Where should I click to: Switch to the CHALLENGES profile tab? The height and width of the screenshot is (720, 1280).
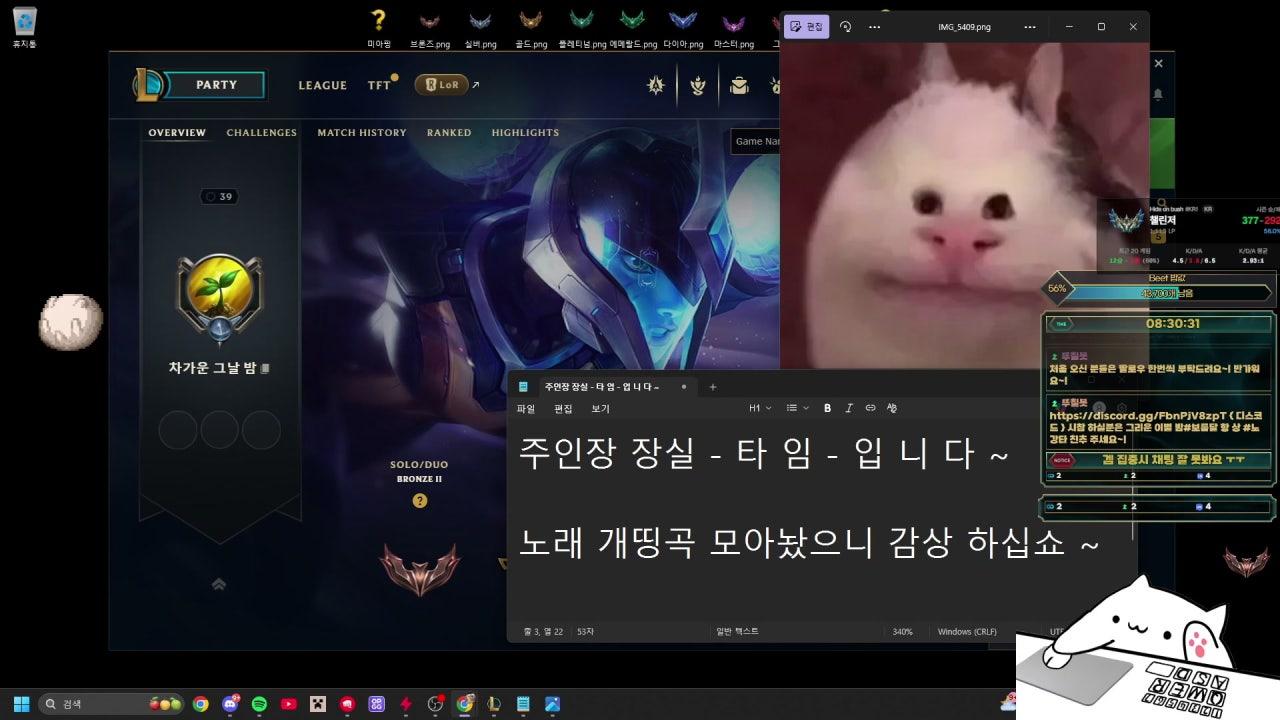point(261,133)
